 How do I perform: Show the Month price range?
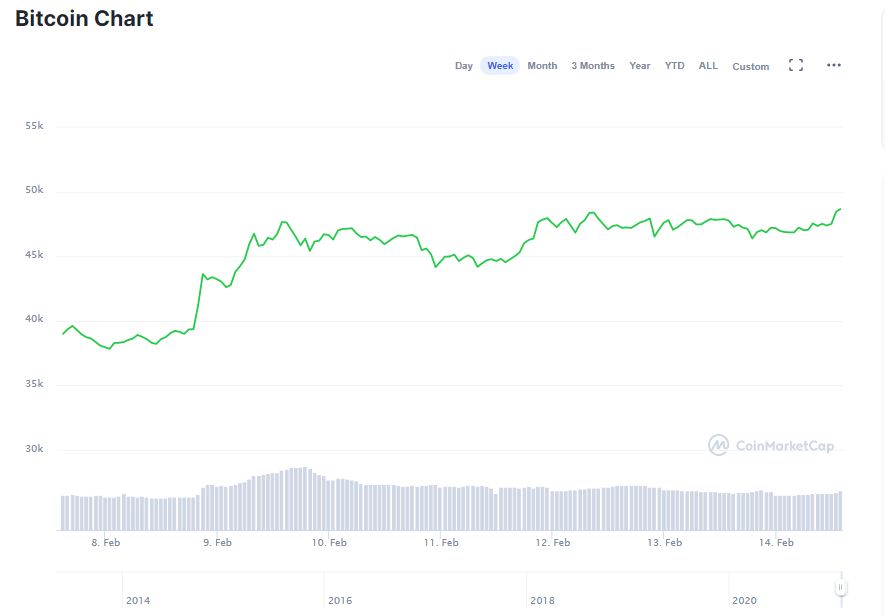(542, 66)
